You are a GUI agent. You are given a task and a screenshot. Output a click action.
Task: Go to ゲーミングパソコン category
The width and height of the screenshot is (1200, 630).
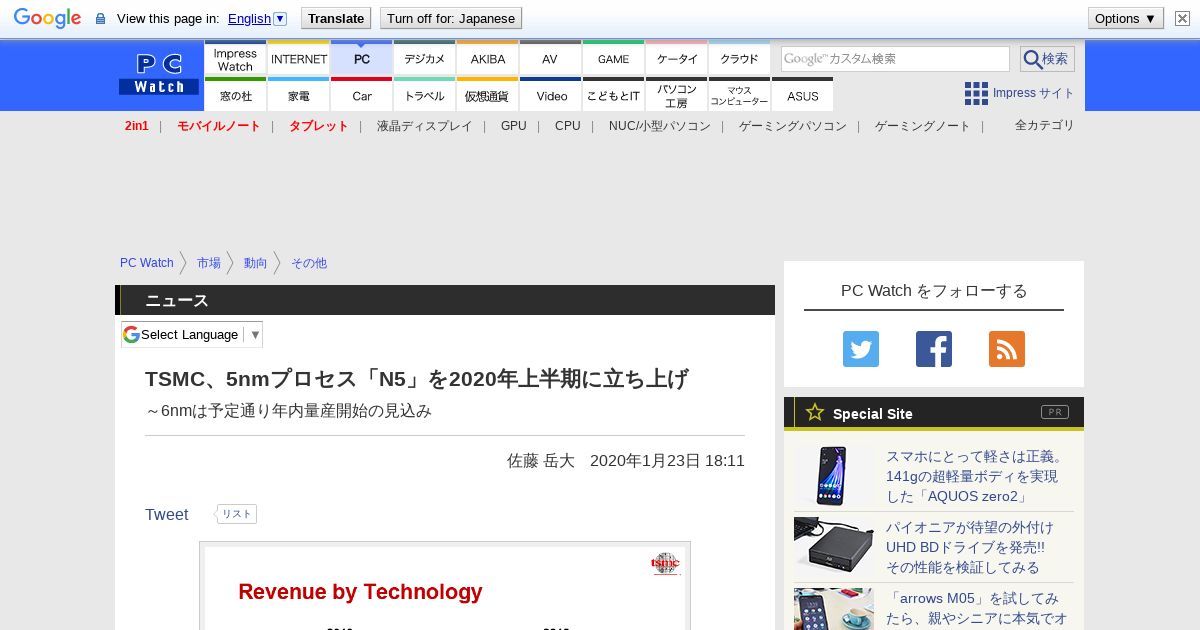click(793, 126)
